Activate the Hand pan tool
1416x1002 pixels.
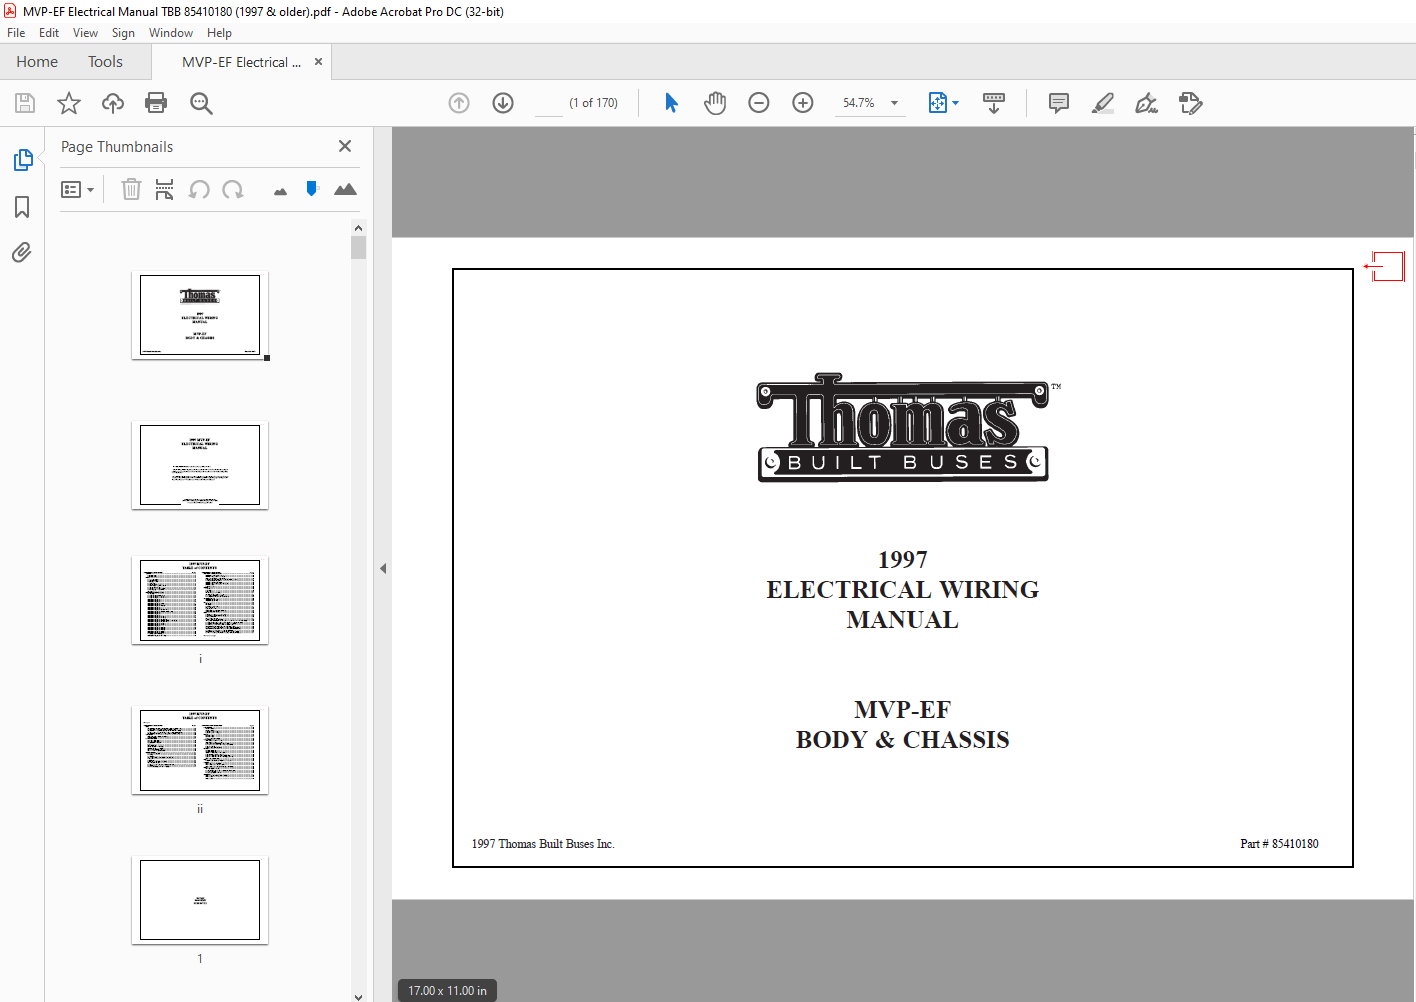pos(715,103)
